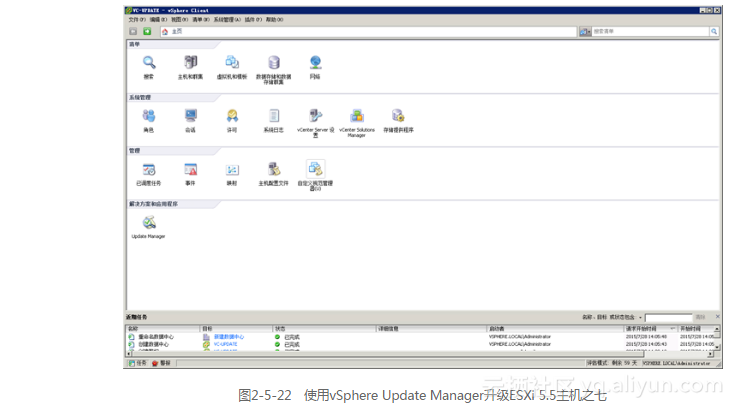Open the 系统日志 system logs icon
Image resolution: width=734 pixels, height=409 pixels.
pos(274,116)
